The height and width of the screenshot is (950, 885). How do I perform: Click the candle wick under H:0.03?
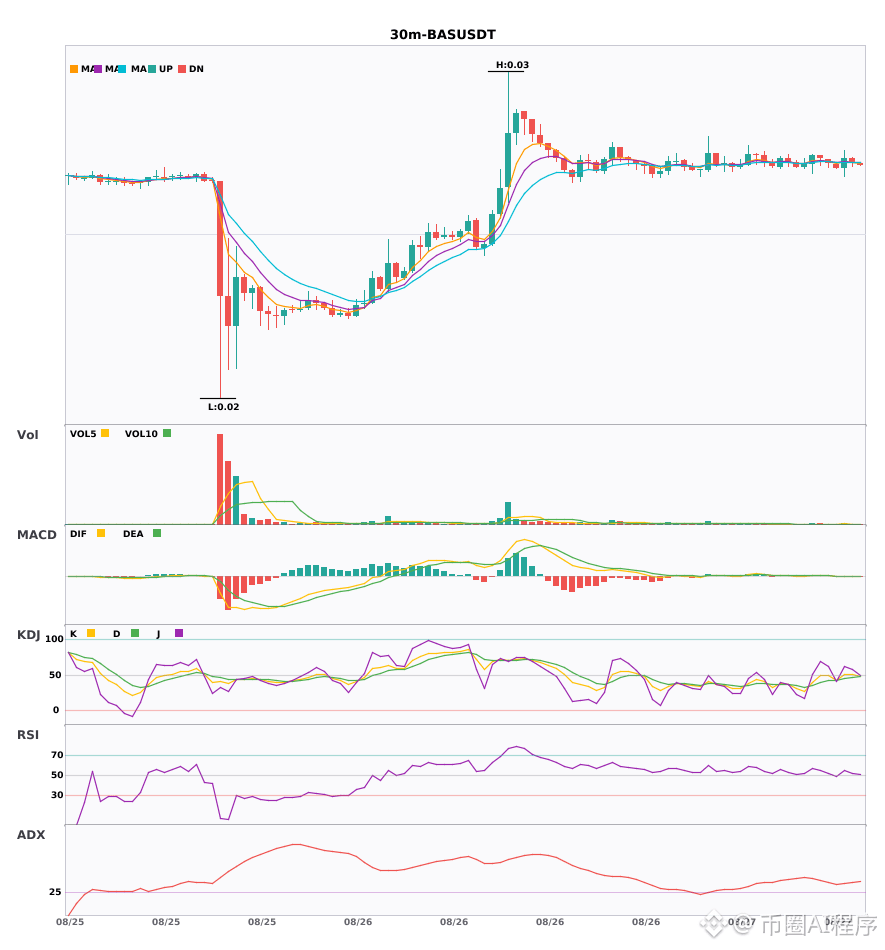click(x=508, y=102)
